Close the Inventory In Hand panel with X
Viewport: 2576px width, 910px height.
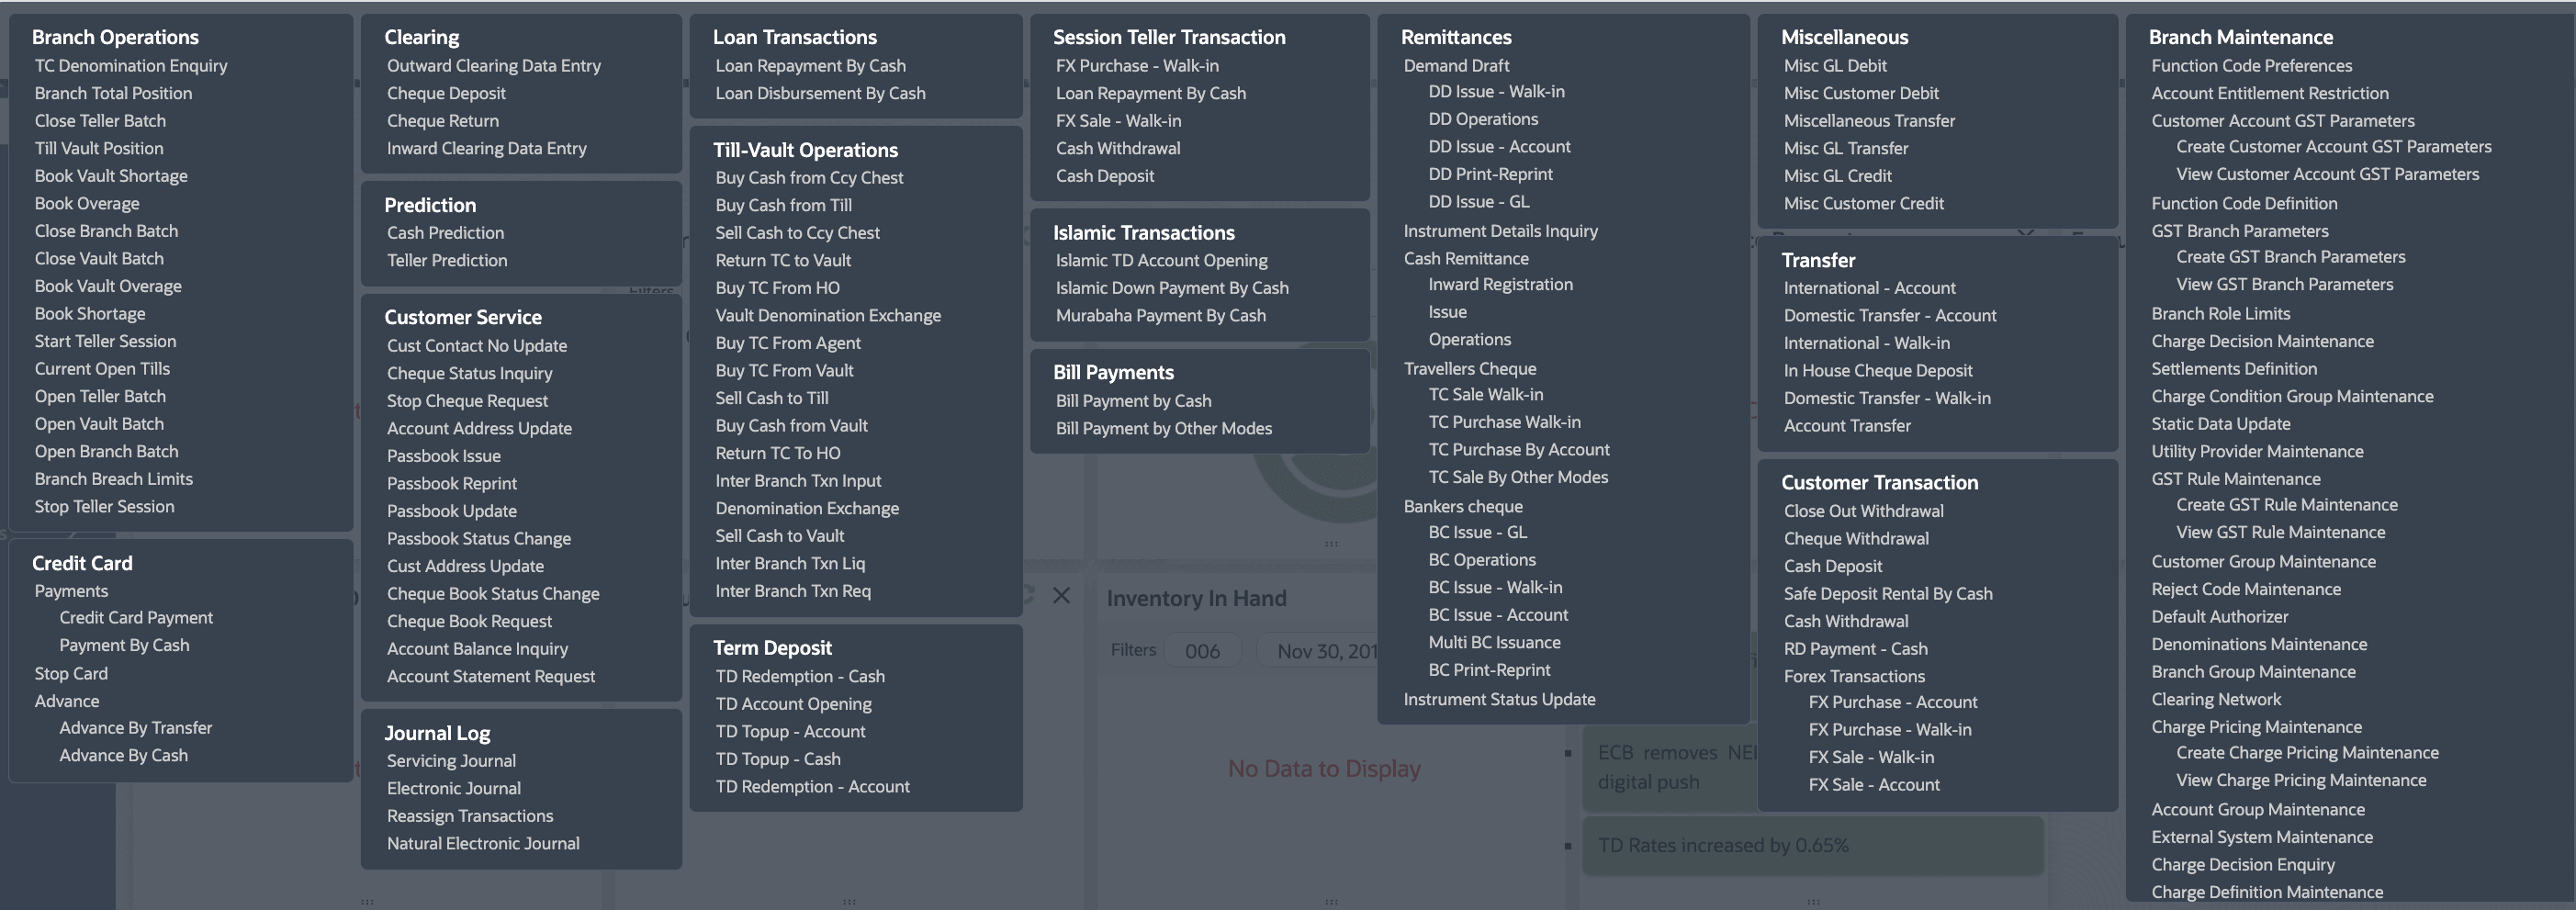tap(1061, 596)
